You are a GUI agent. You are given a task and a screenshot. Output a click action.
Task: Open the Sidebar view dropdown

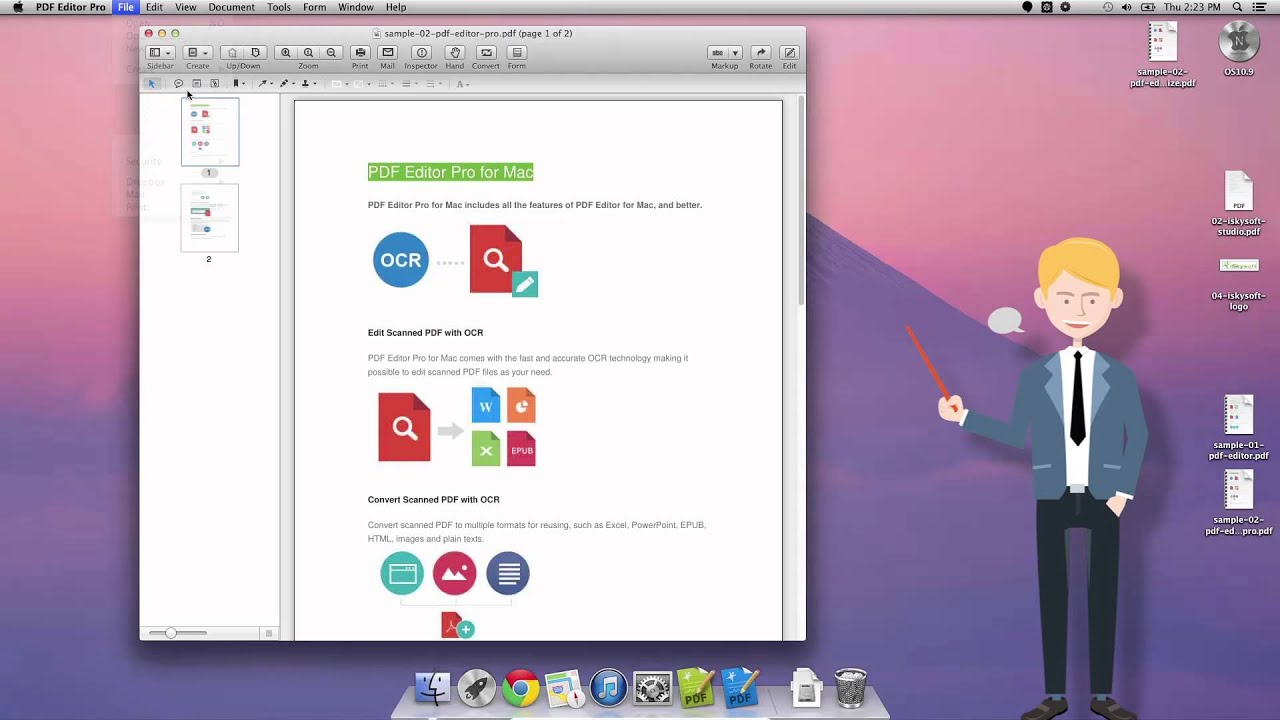[x=160, y=53]
